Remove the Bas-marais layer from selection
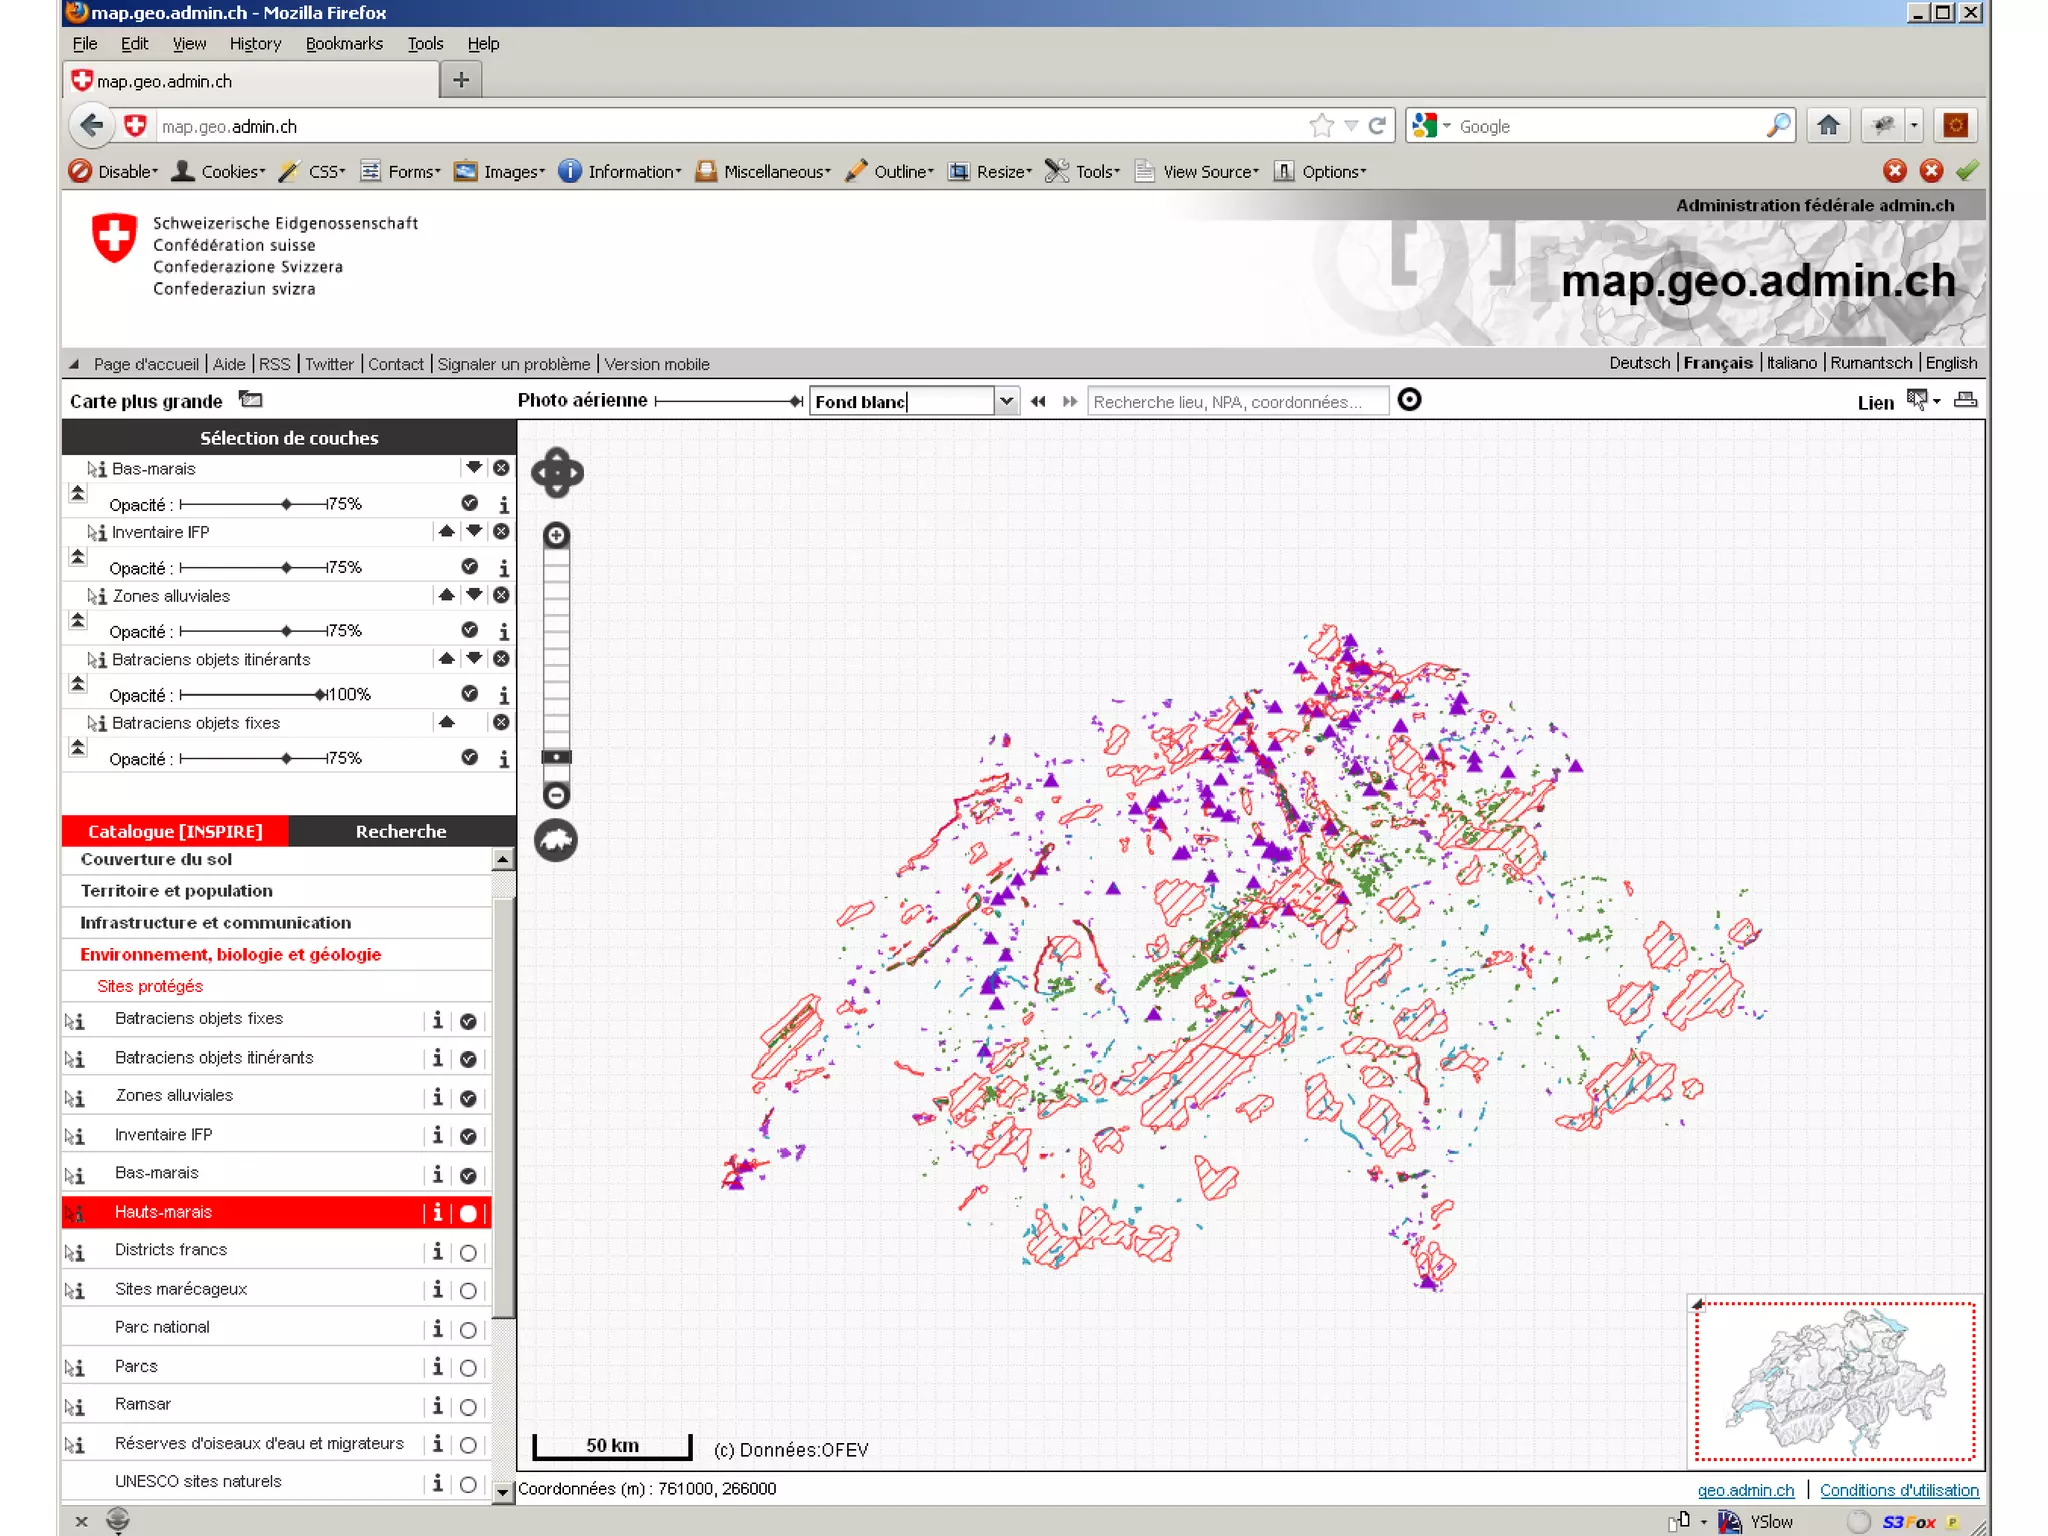Viewport: 2048px width, 1536px height. (501, 468)
